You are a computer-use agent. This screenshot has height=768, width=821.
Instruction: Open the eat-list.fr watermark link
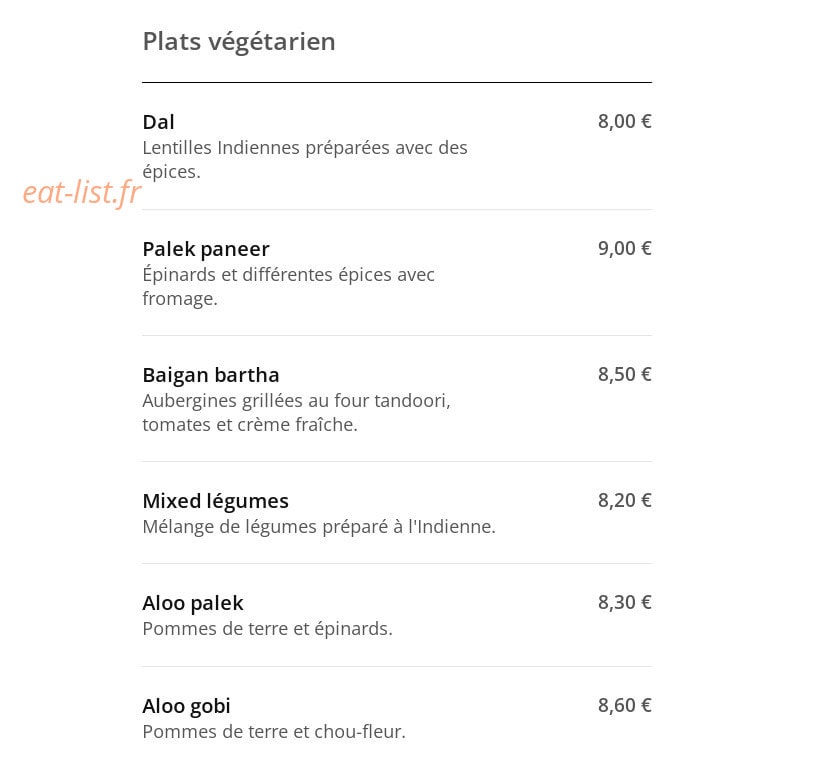[82, 192]
